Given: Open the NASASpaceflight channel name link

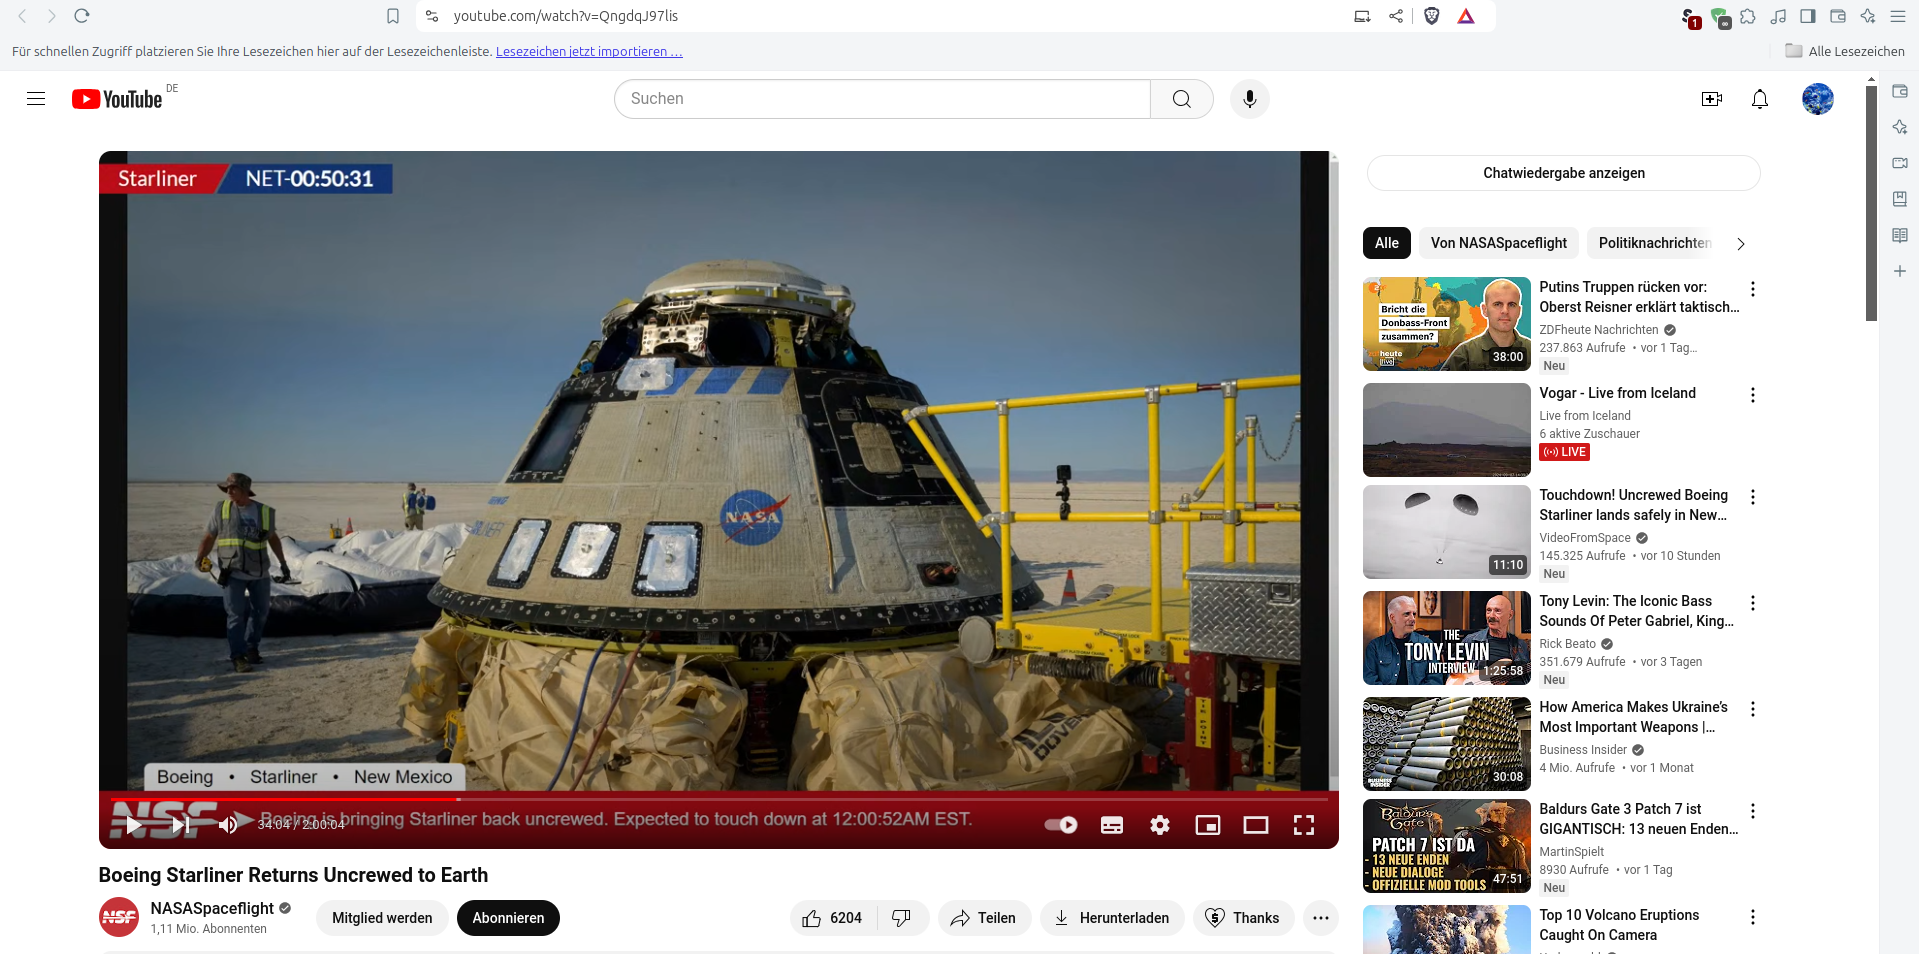Looking at the screenshot, I should (x=212, y=908).
